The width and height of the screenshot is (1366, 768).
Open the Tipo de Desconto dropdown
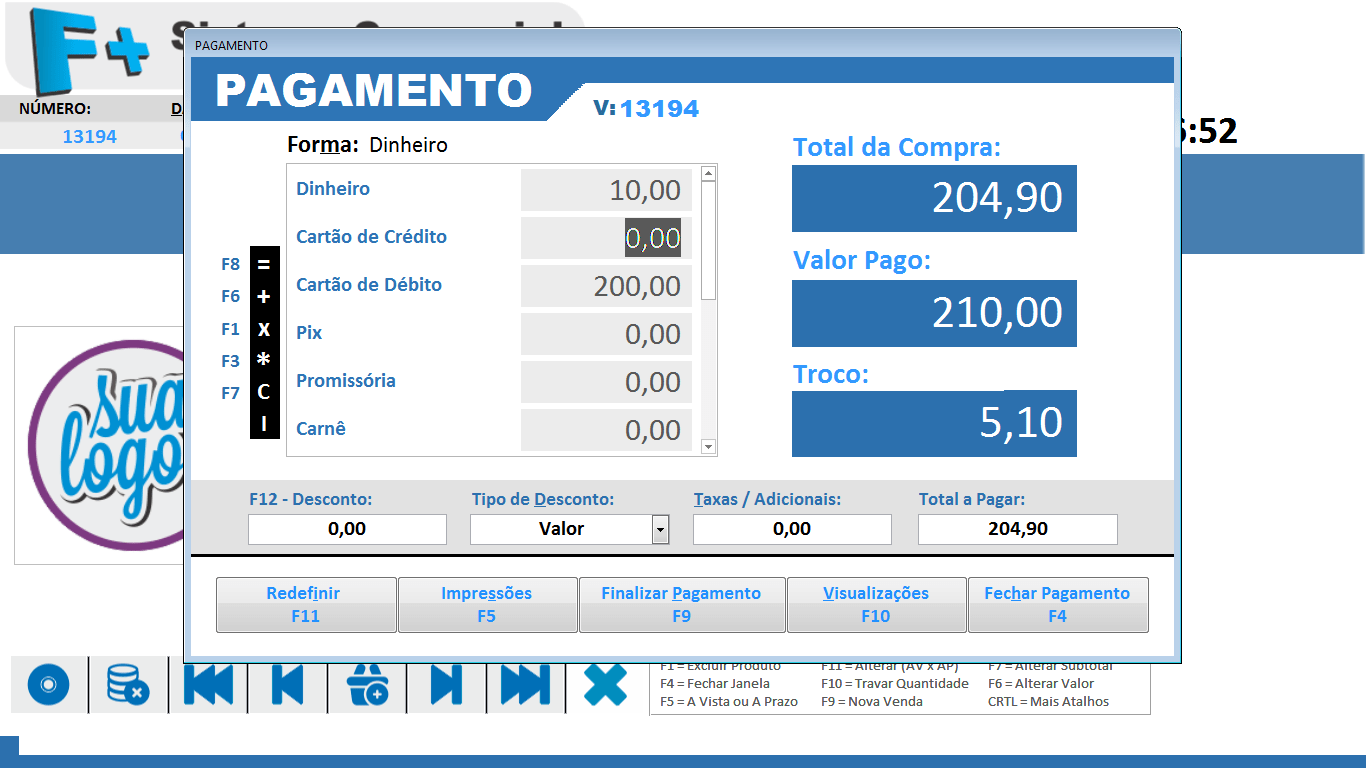coord(660,529)
